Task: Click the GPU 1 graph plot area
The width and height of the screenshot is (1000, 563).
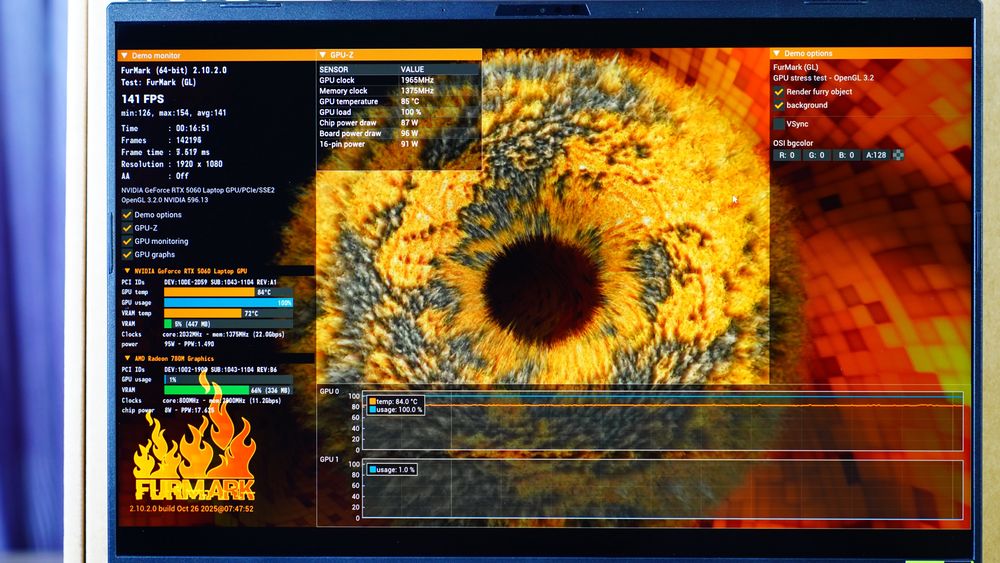Action: coord(662,490)
